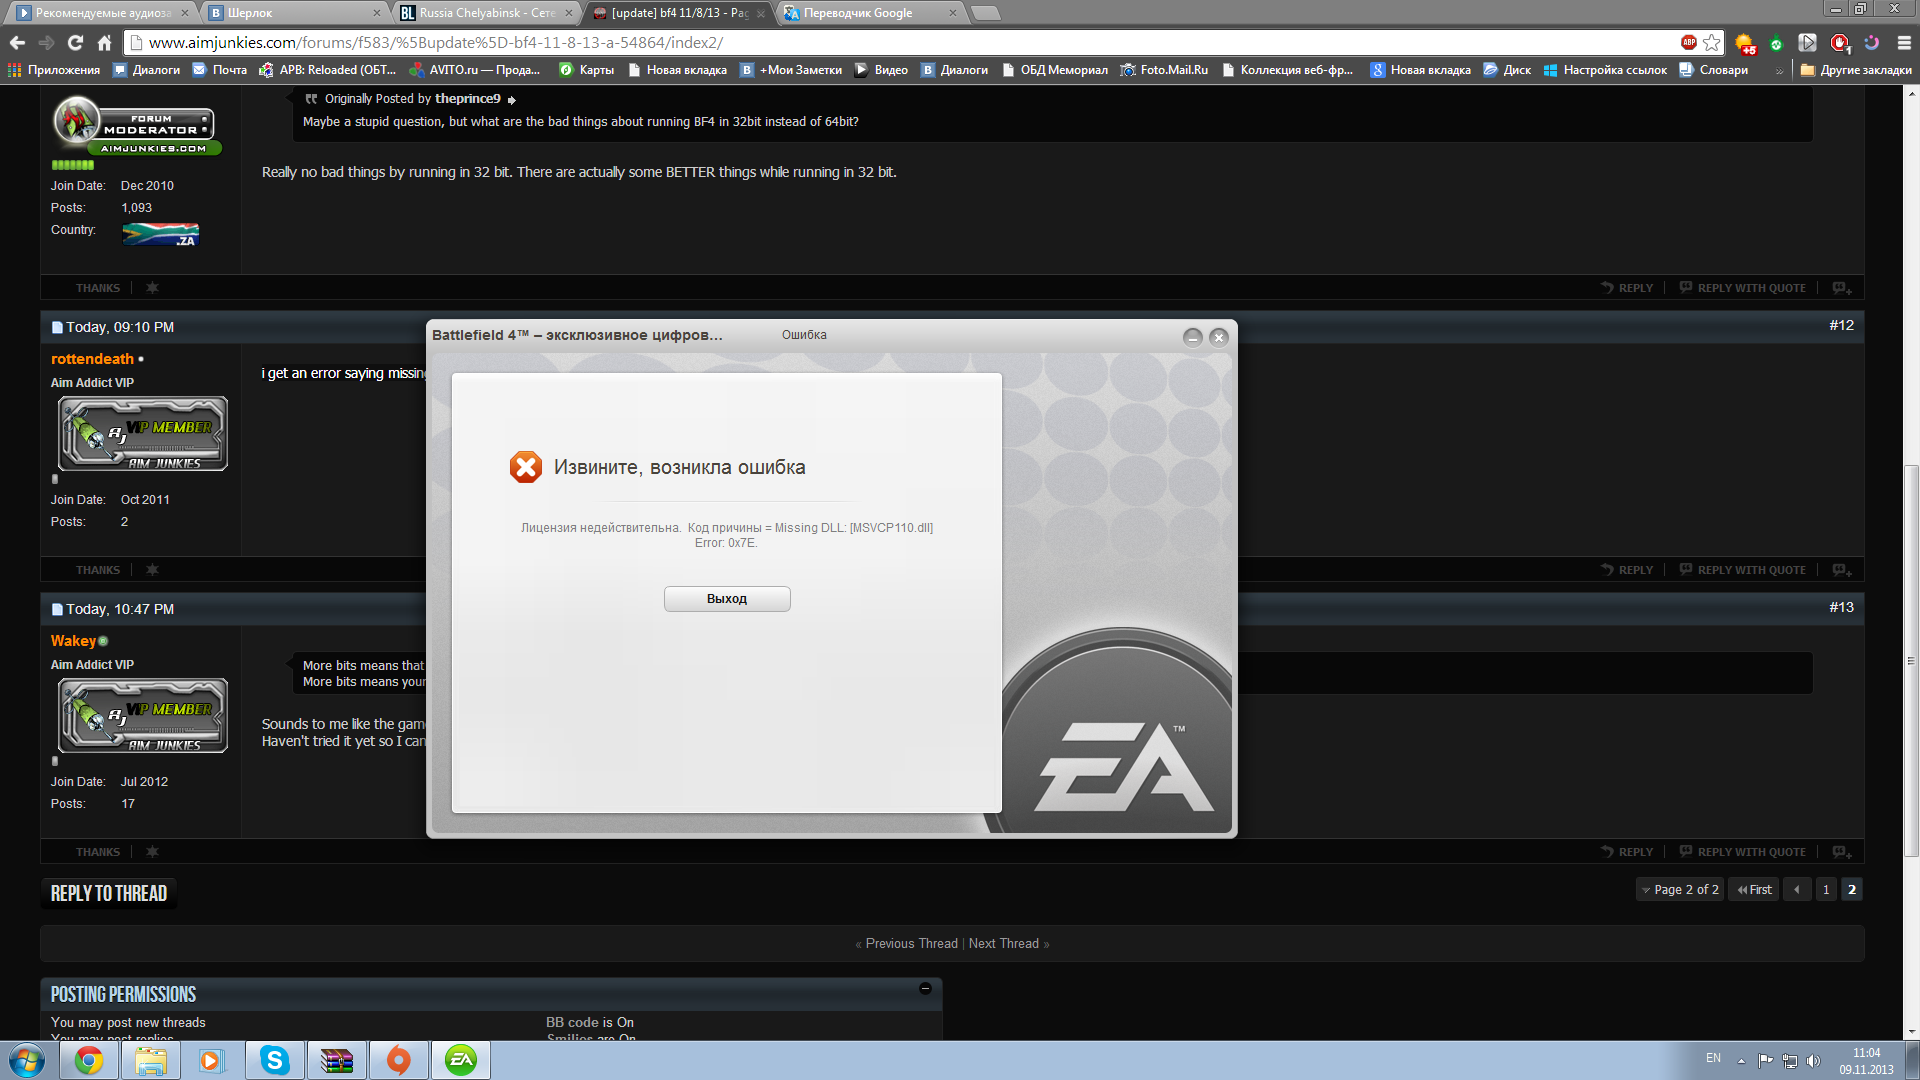View the original post by theprince9 arrow

tap(512, 100)
